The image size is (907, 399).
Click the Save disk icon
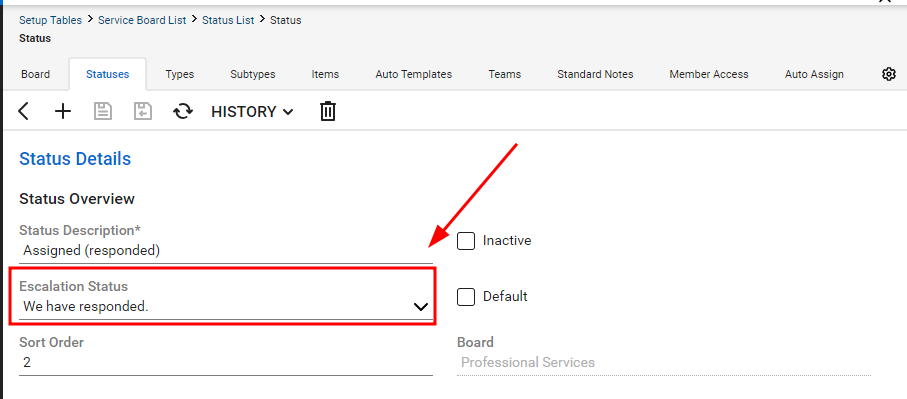pos(102,111)
